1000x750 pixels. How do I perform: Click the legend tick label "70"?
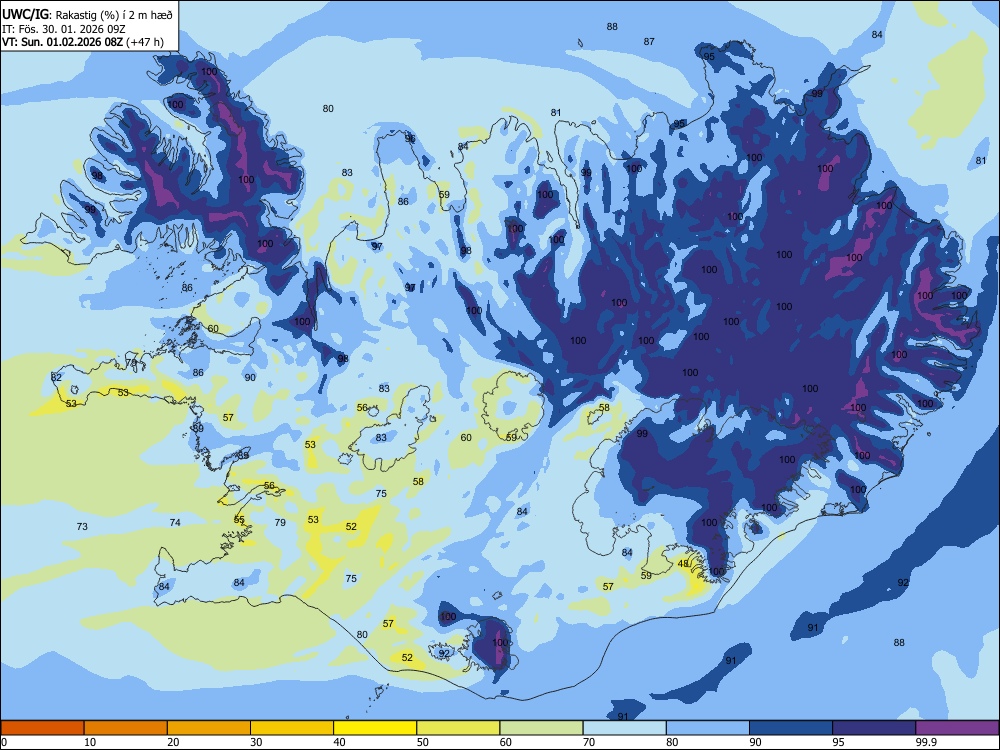(589, 742)
